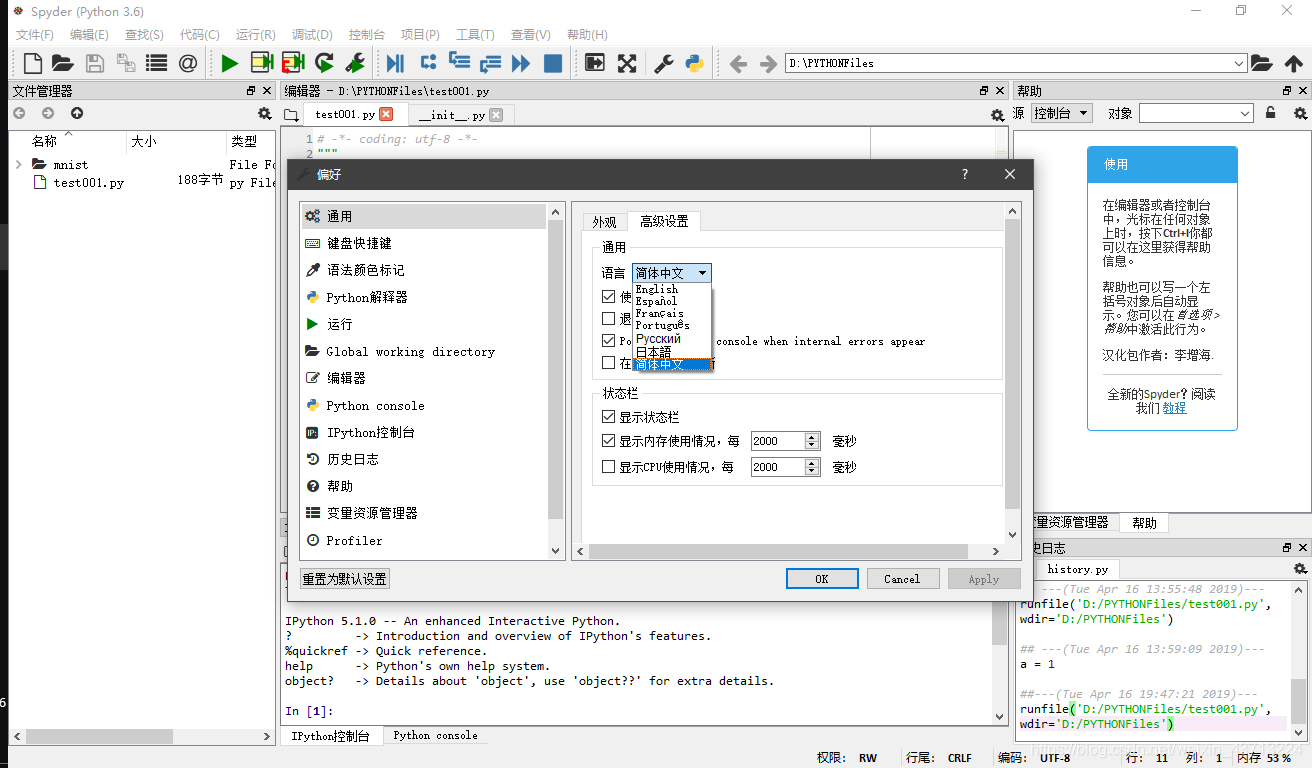Start debugging with the debug icon
The image size is (1312, 768).
pos(396,63)
